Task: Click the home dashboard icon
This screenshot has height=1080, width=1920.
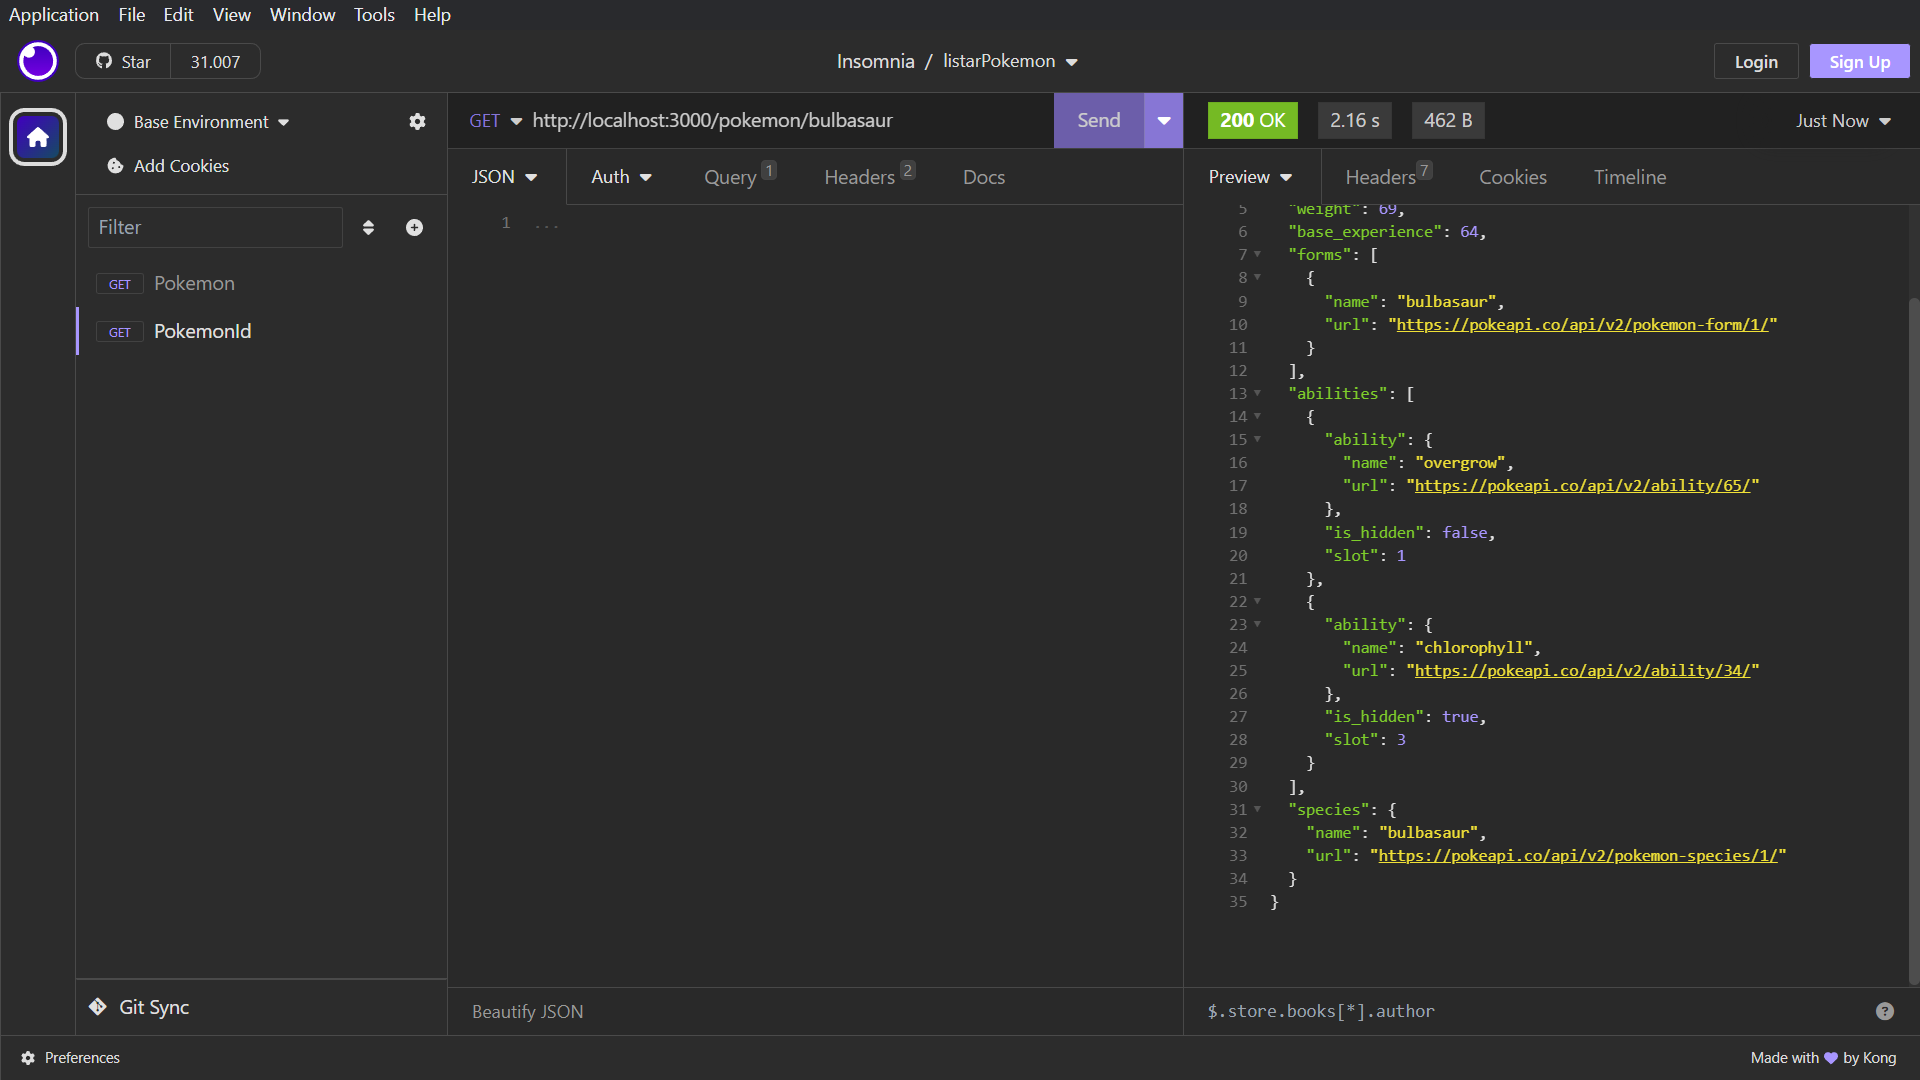Action: [37, 137]
